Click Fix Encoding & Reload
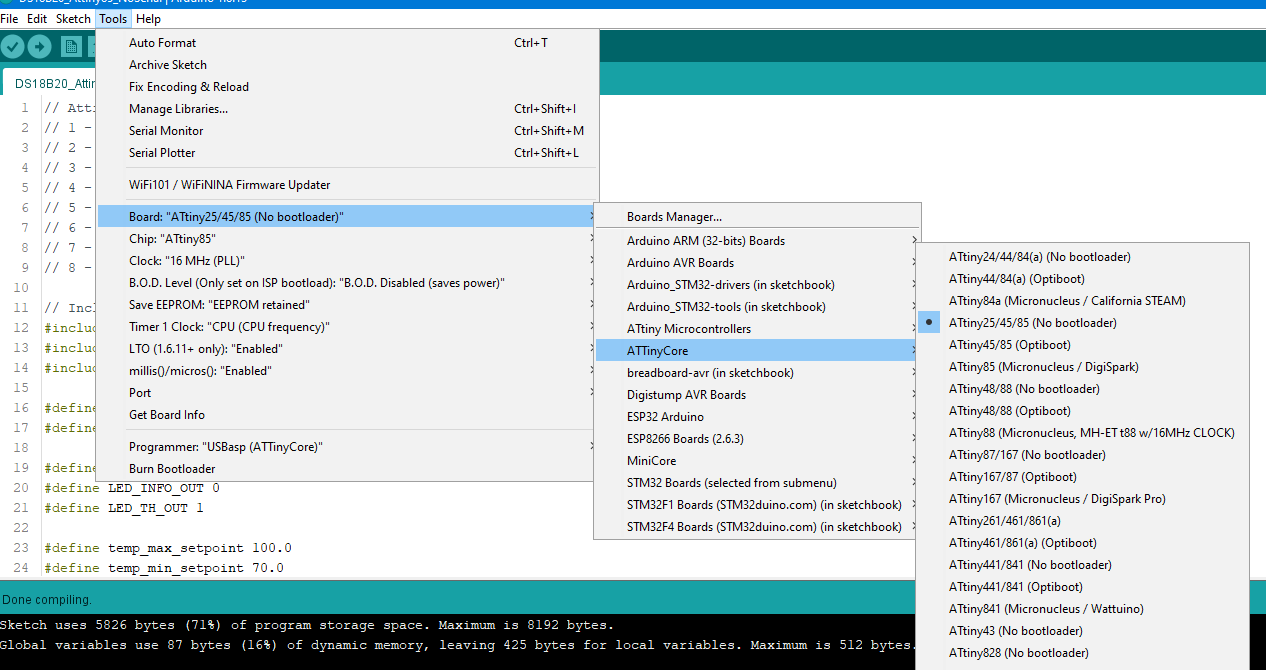The height and width of the screenshot is (670, 1266). pyautogui.click(x=347, y=87)
